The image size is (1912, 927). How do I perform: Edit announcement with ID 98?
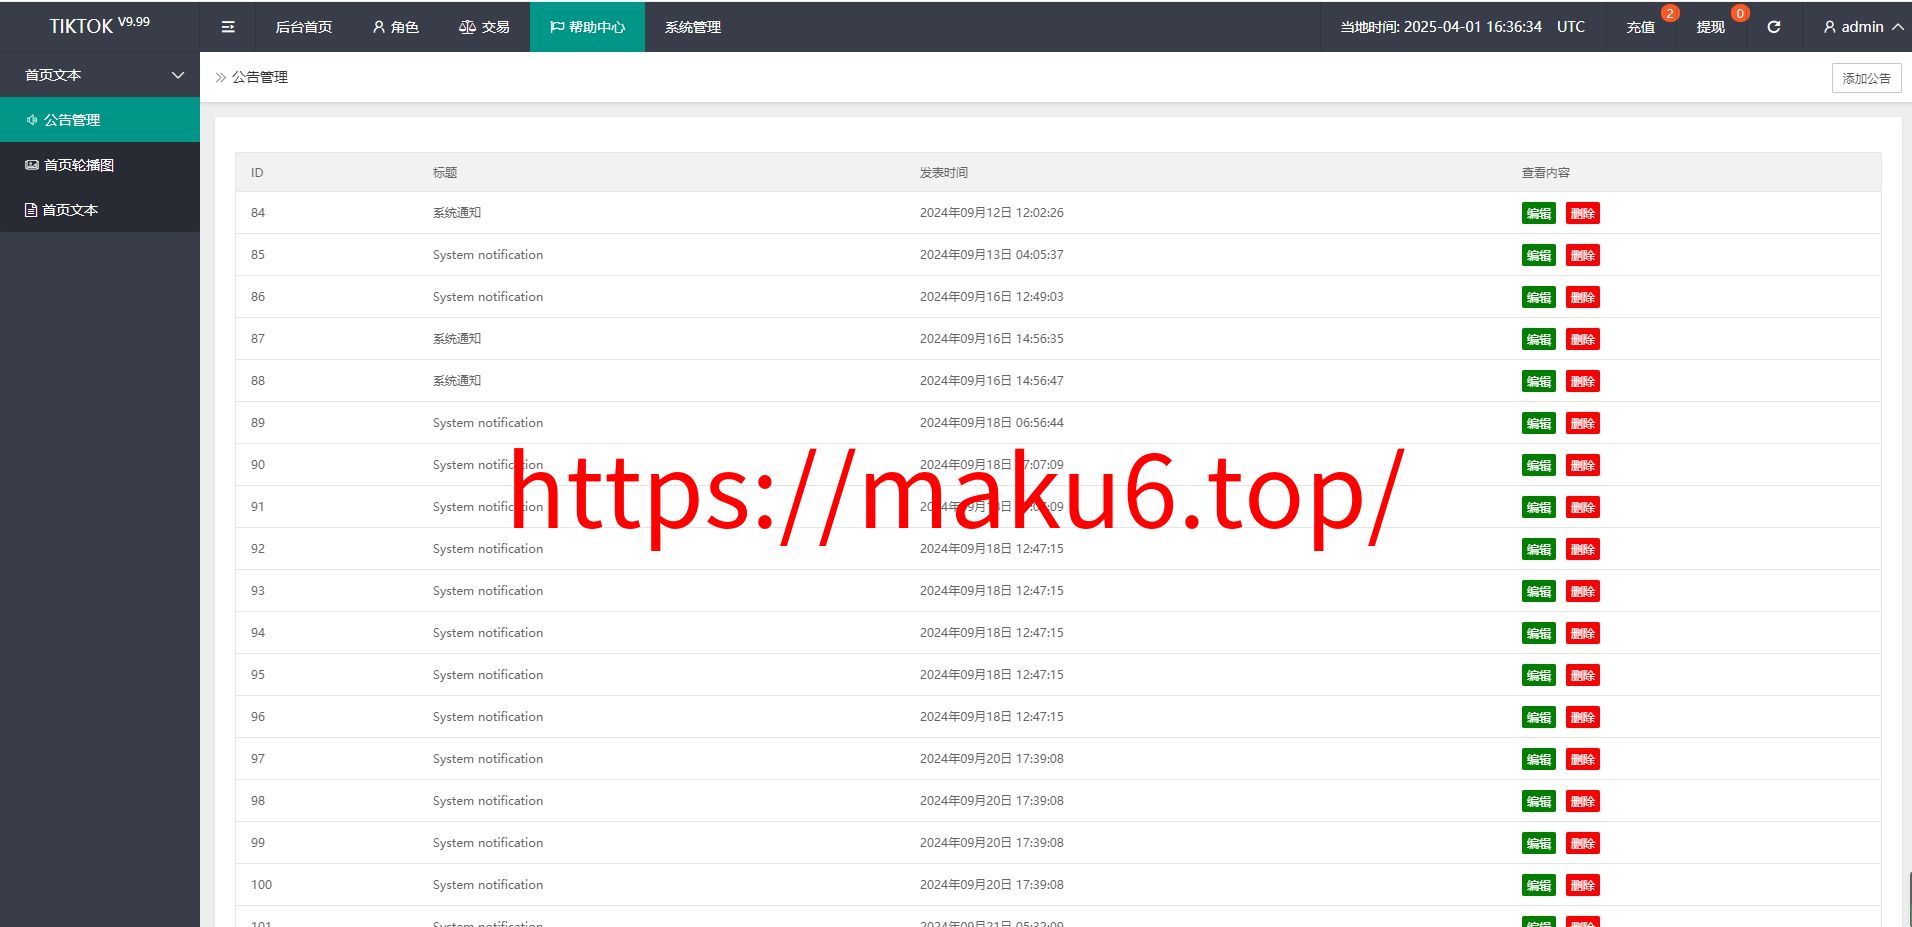tap(1538, 801)
